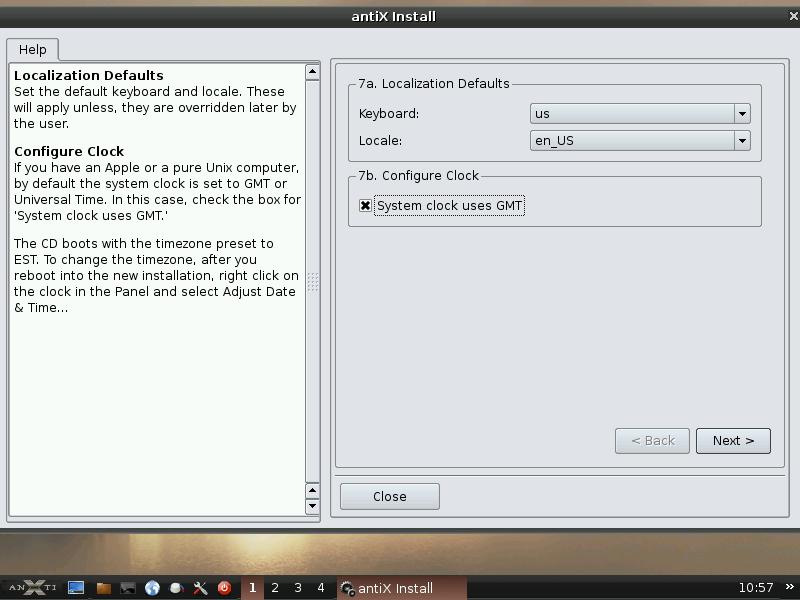Click the splitter handle between help and settings

point(313,282)
